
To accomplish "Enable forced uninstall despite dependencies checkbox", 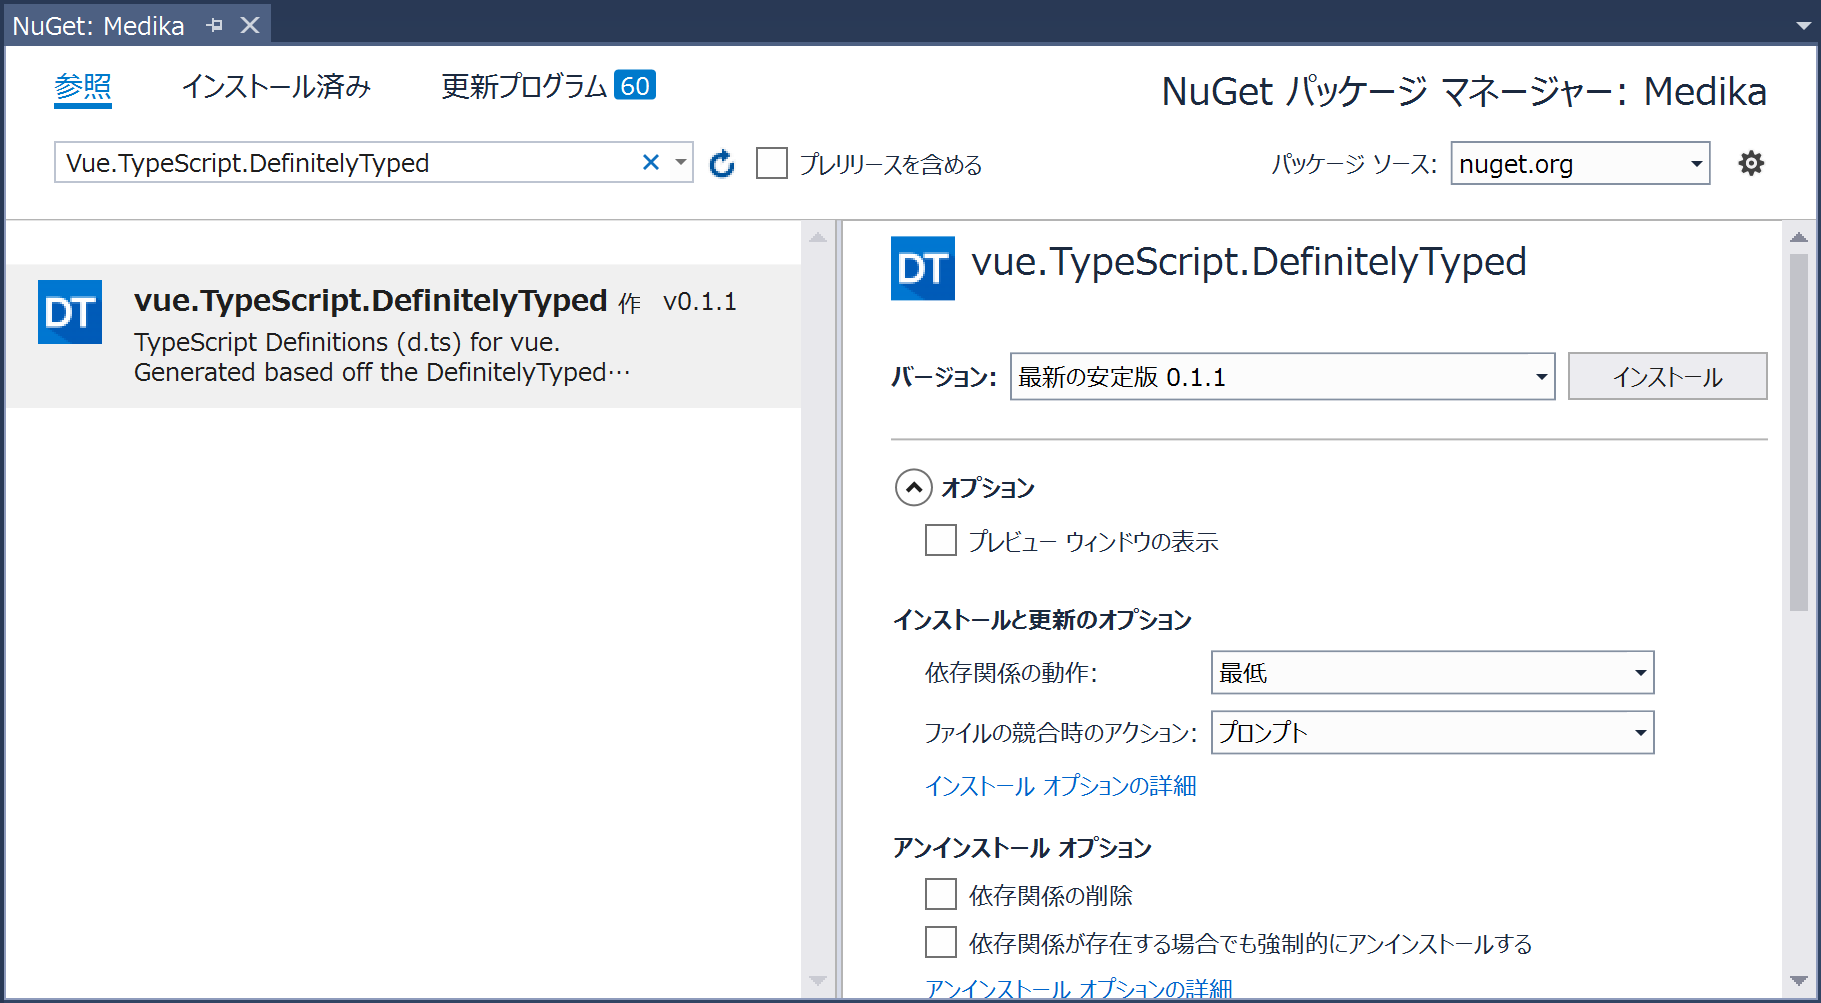I will point(941,942).
